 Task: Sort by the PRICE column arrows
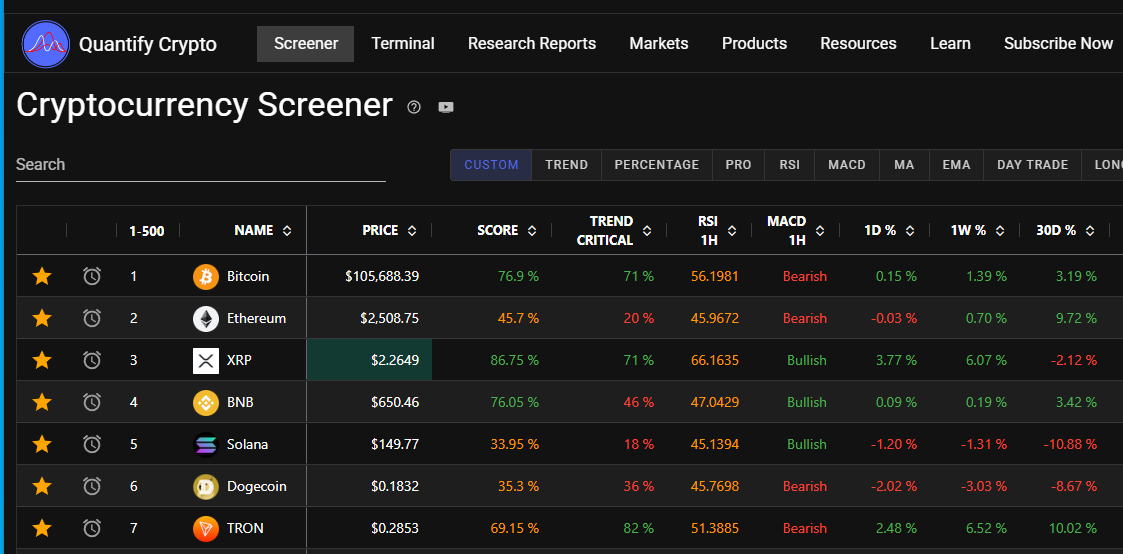tap(412, 231)
